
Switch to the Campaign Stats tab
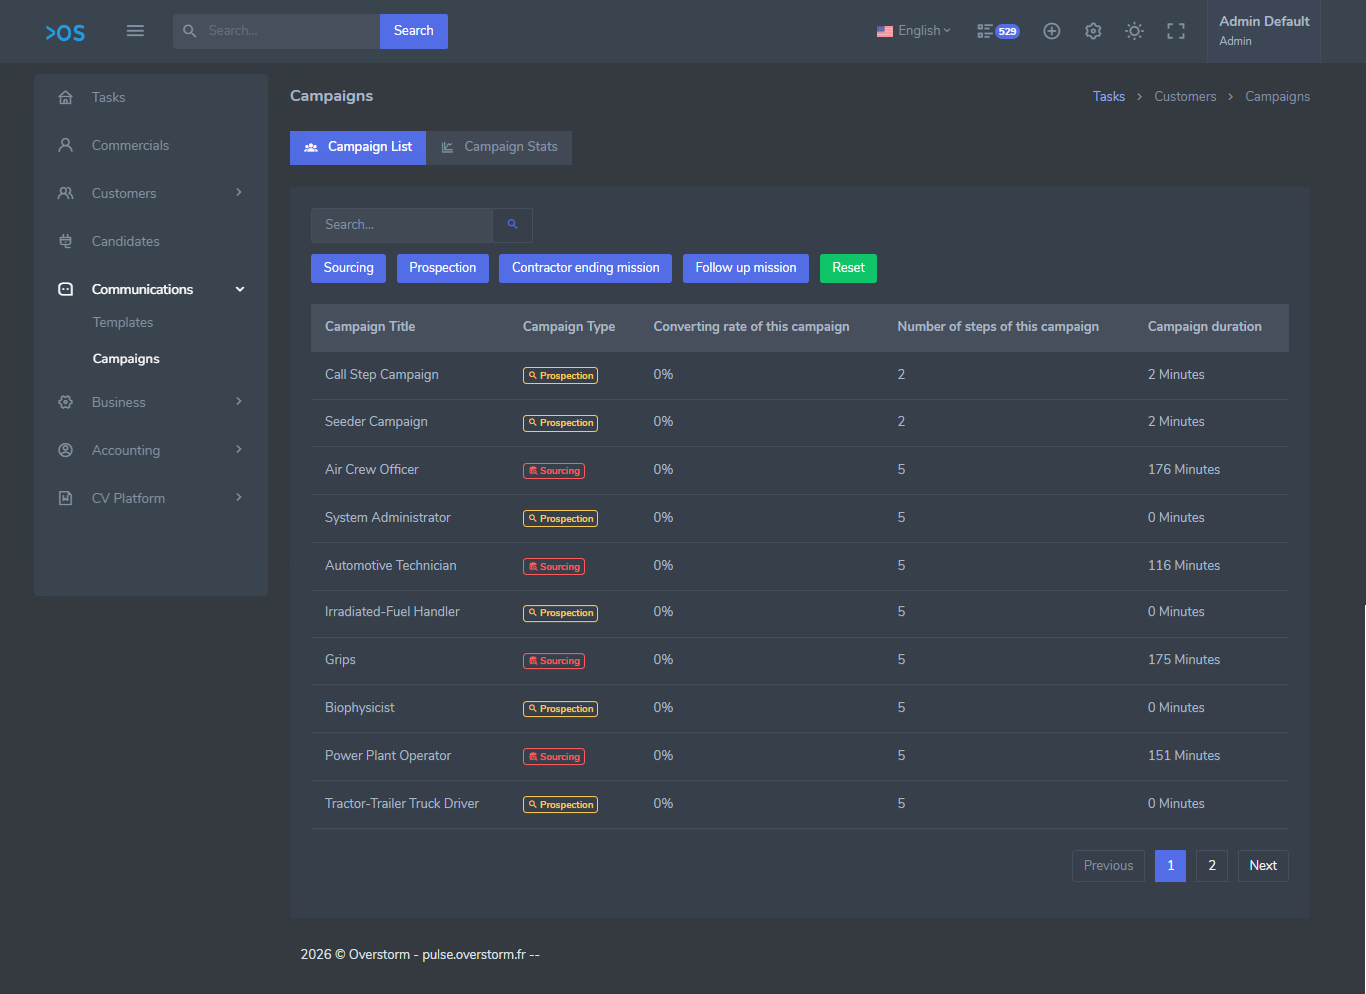(x=499, y=147)
